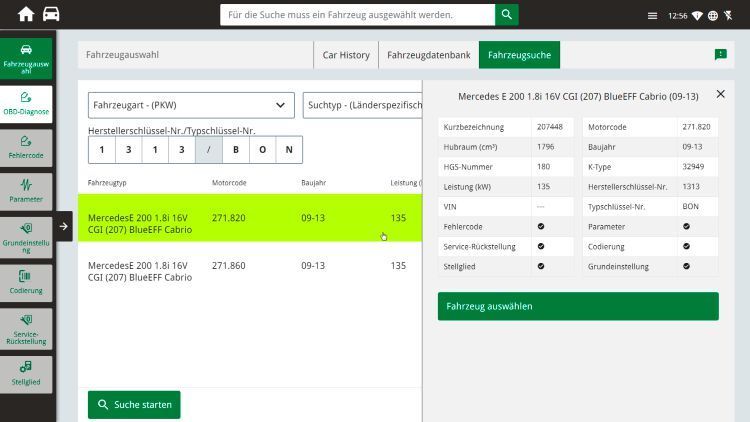The height and width of the screenshot is (422, 750).
Task: Click the Codierung checkmark in details
Action: tap(686, 246)
